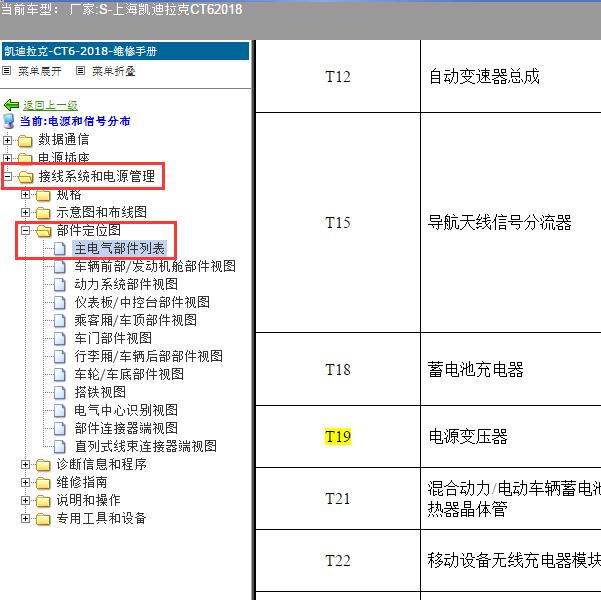The height and width of the screenshot is (600, 601).
Task: Select the 专用工具和设备 folder label
Action: [x=101, y=518]
